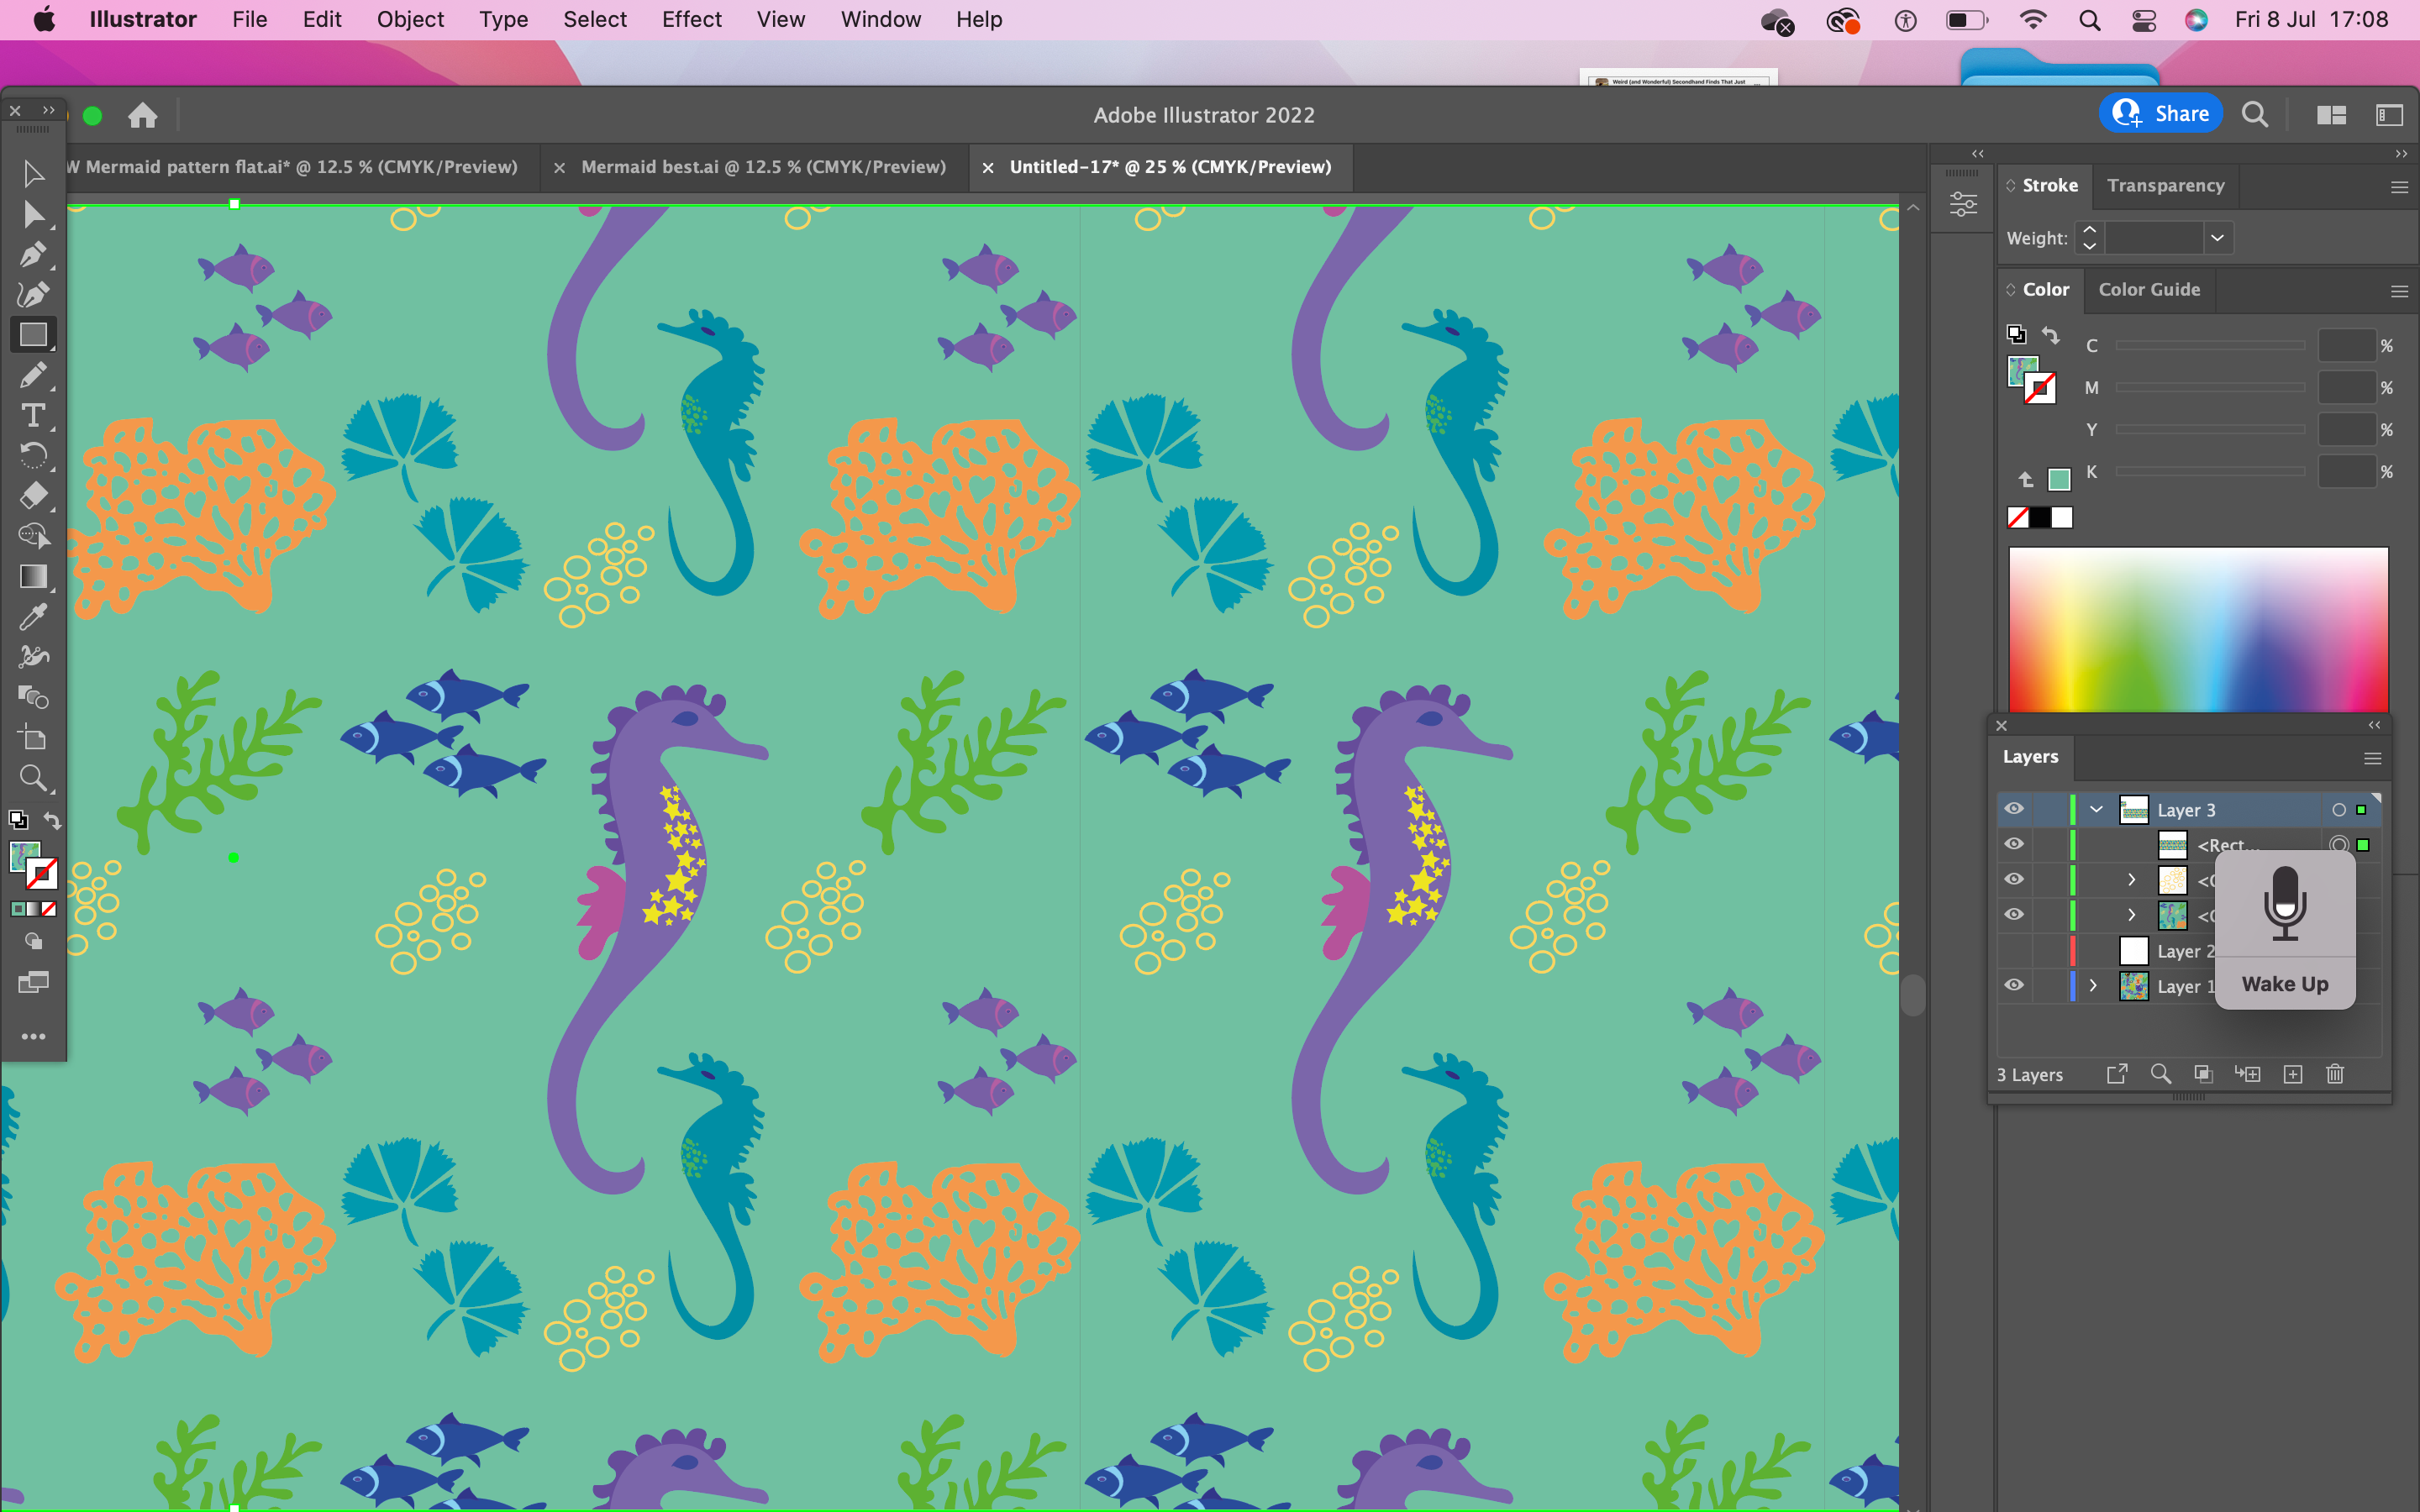
Task: Expand Layer 1 contents
Action: [2093, 985]
